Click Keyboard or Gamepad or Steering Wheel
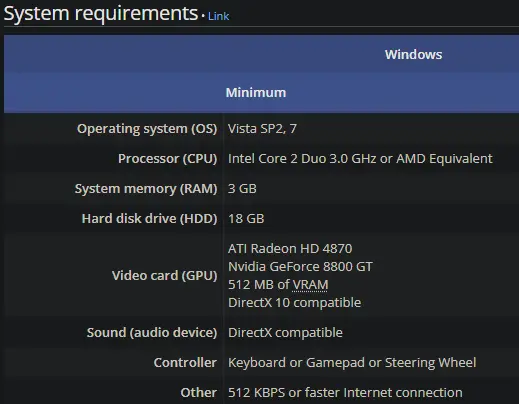The image size is (519, 404). (352, 363)
